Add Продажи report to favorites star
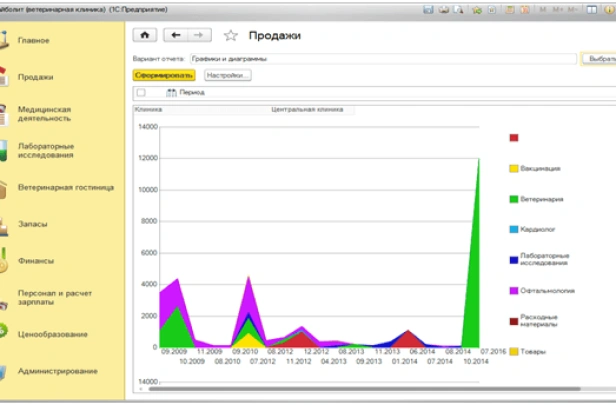 [231, 35]
